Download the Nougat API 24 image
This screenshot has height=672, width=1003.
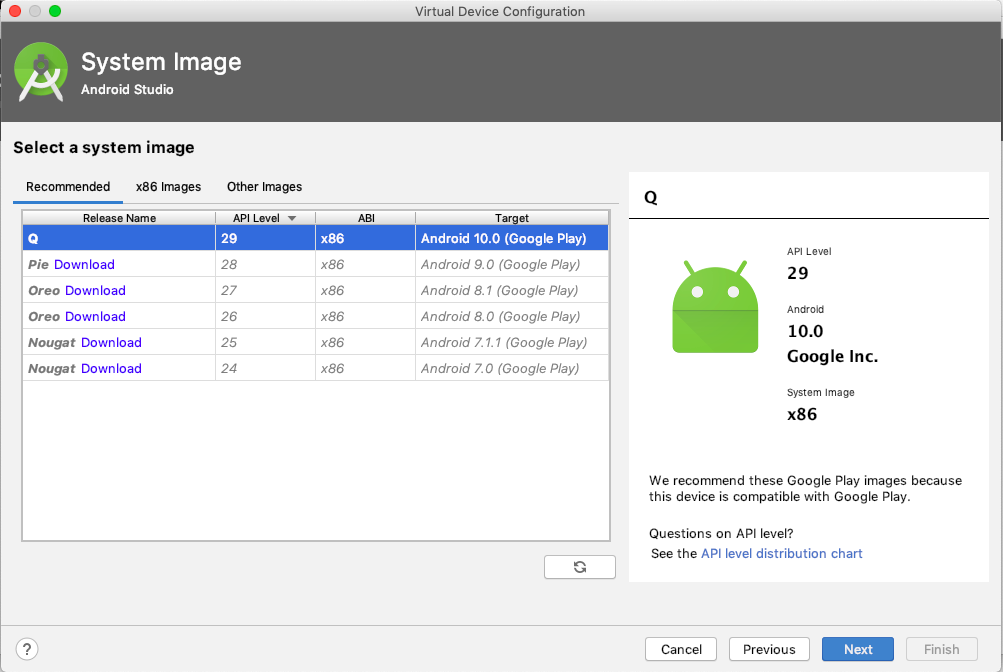(111, 368)
